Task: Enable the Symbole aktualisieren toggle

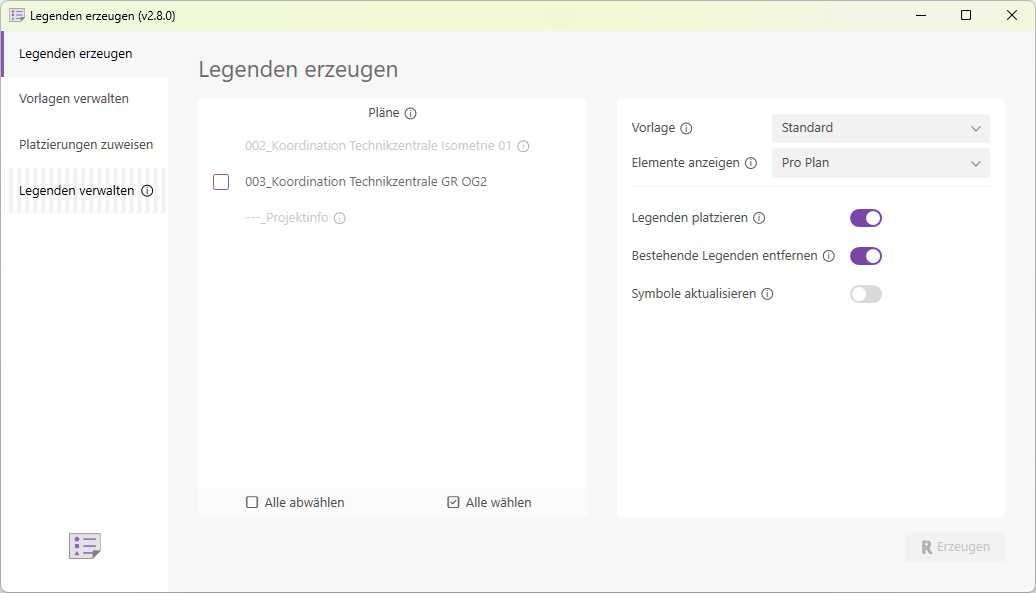Action: point(866,293)
